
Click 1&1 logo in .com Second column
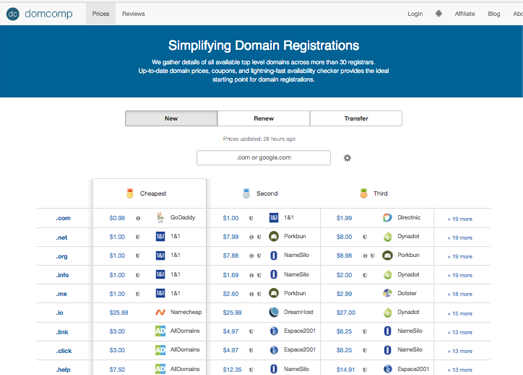[x=274, y=218]
